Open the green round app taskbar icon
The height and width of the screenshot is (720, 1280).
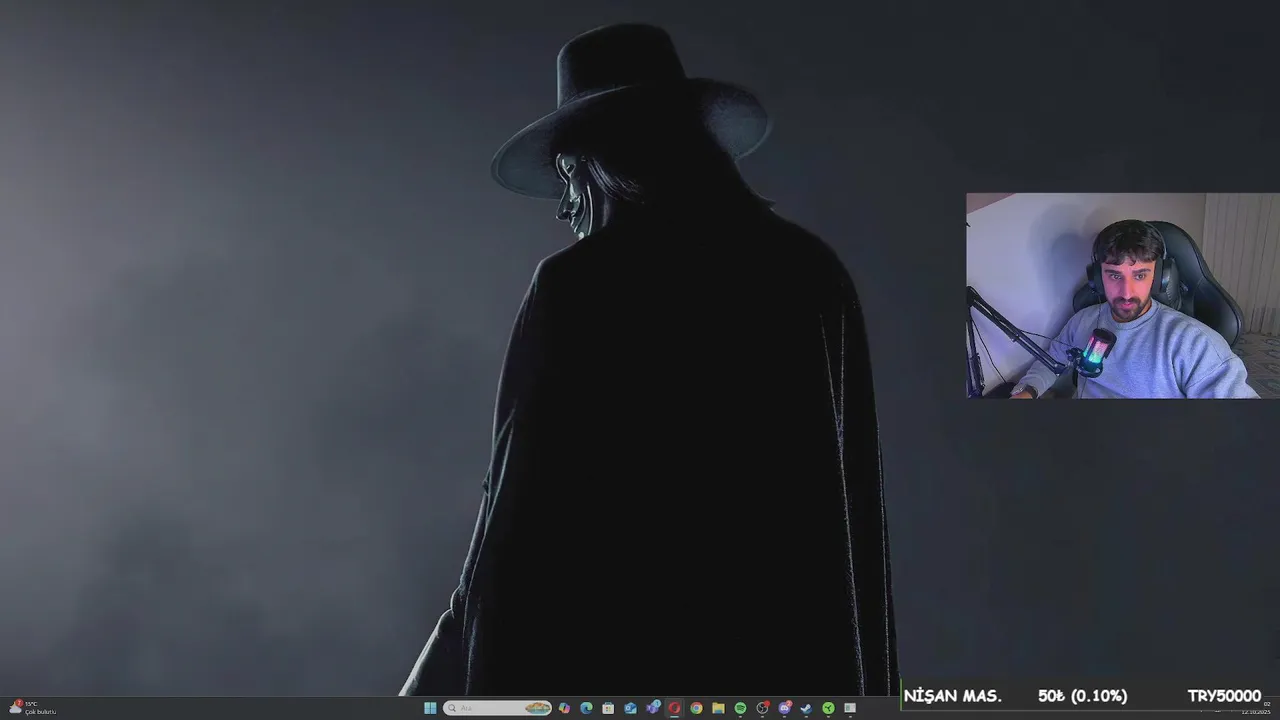click(x=828, y=708)
